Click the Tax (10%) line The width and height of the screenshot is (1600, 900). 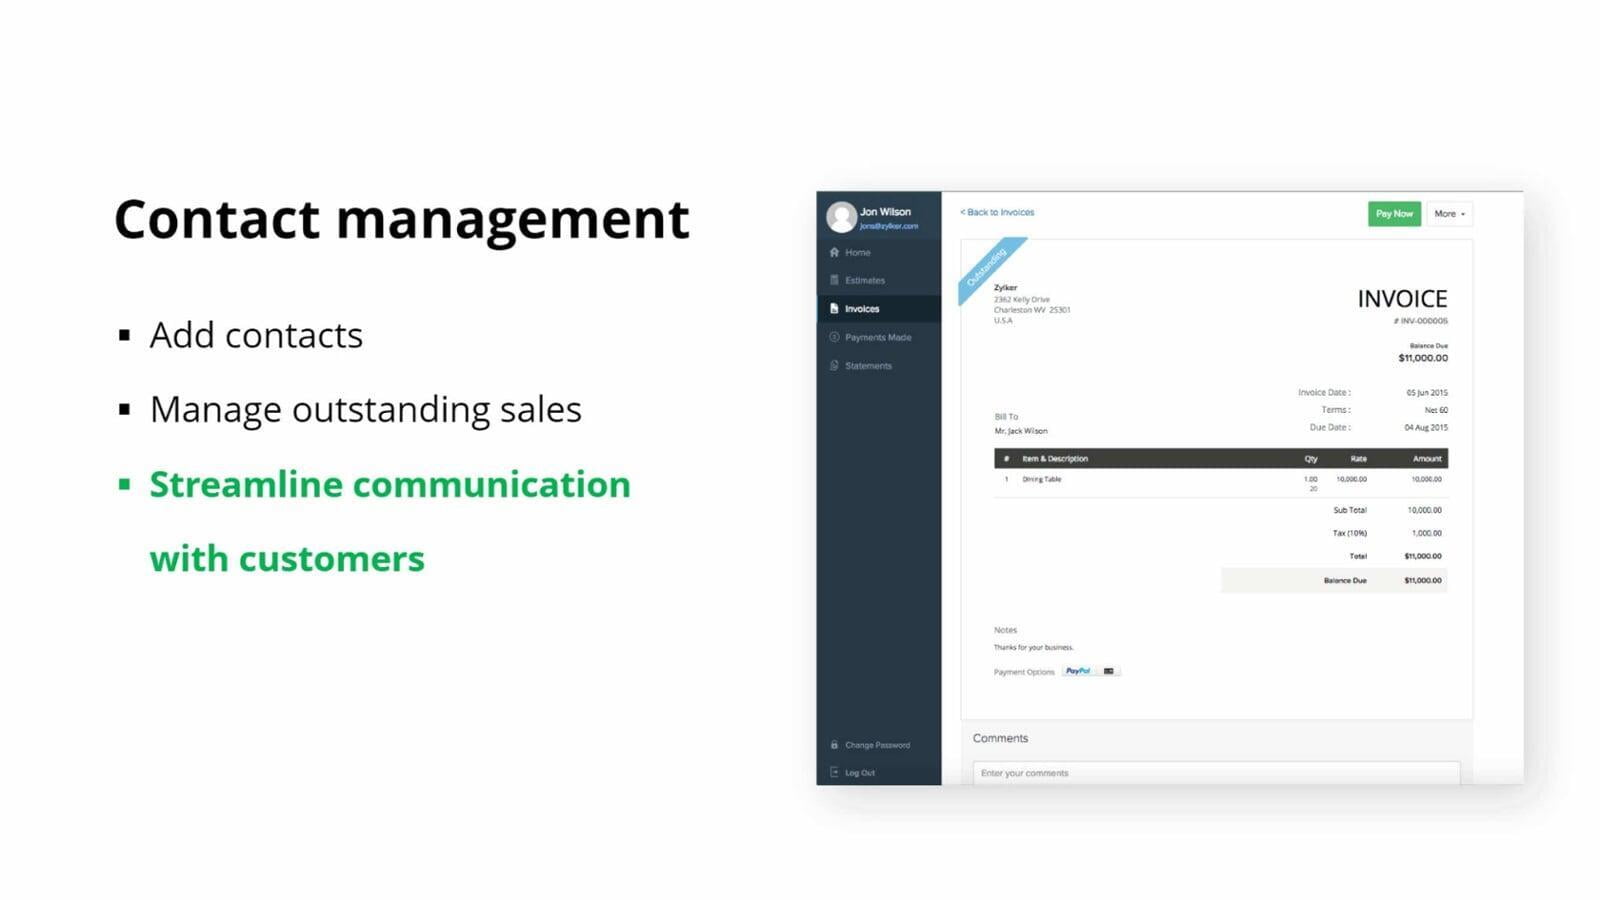tap(1387, 533)
